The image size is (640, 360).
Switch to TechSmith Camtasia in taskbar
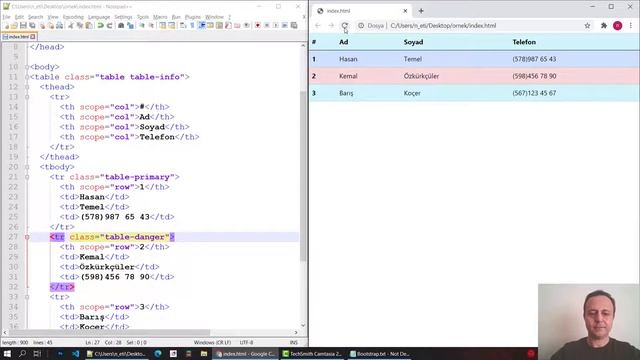pos(312,353)
